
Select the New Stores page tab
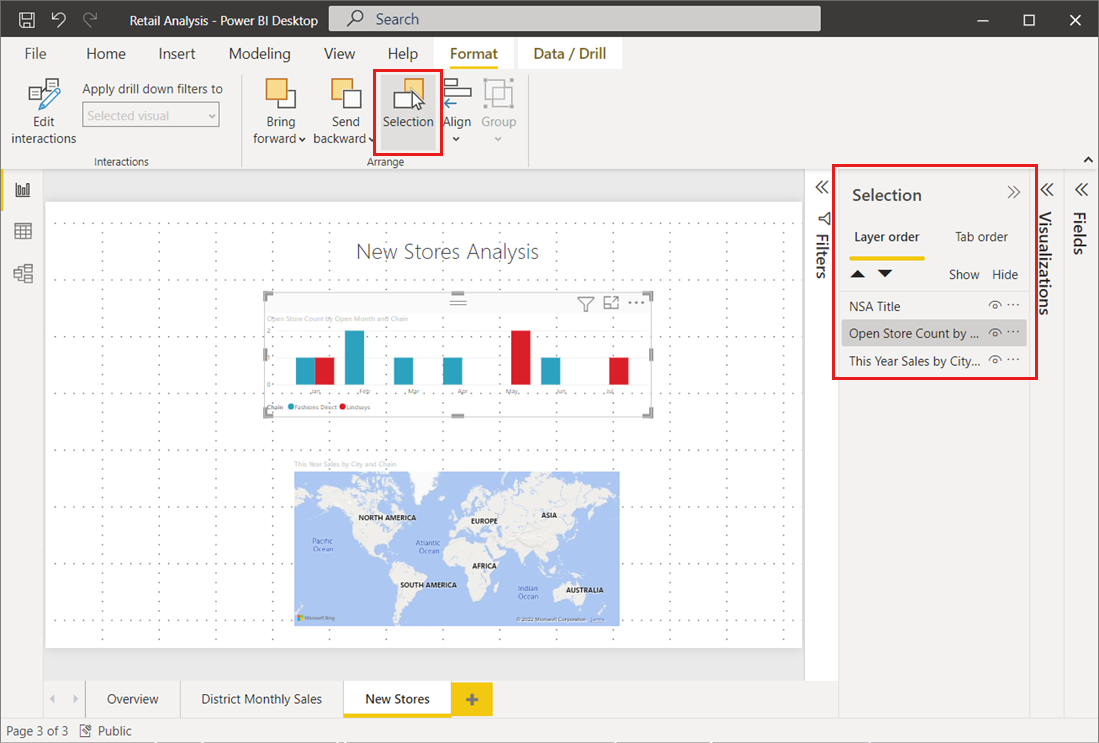(x=397, y=699)
